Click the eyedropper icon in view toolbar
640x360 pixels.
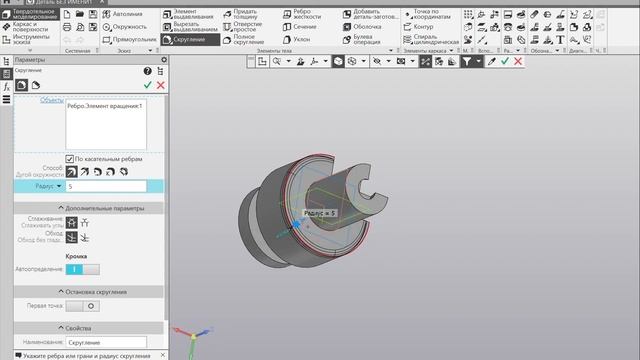tap(491, 62)
